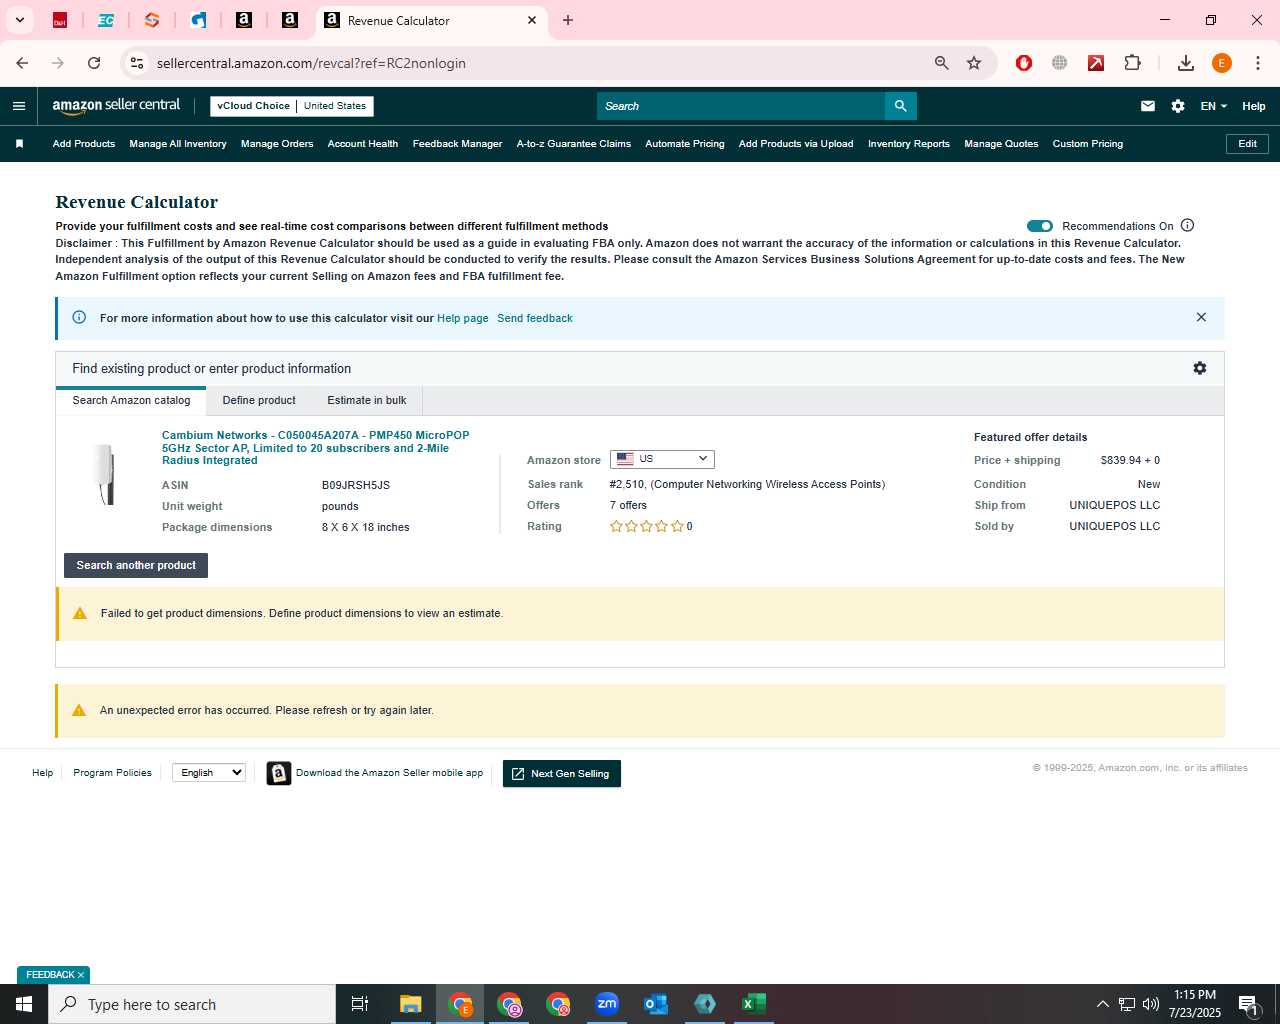Image resolution: width=1280 pixels, height=1024 pixels.
Task: Click Search another product button
Action: (x=136, y=565)
